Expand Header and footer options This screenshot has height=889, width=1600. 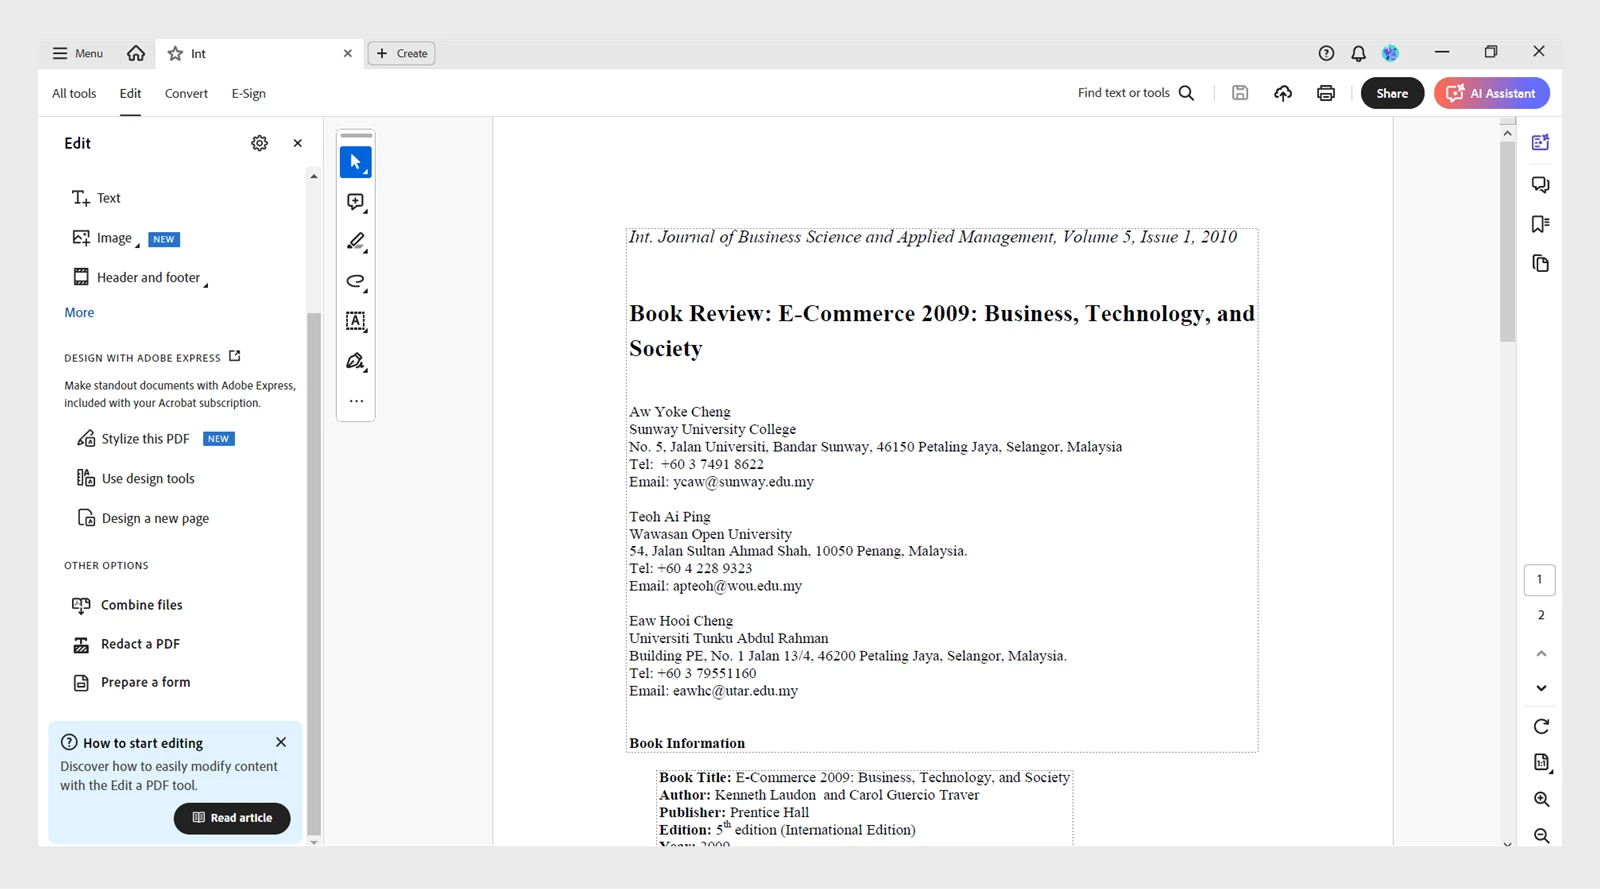140,278
